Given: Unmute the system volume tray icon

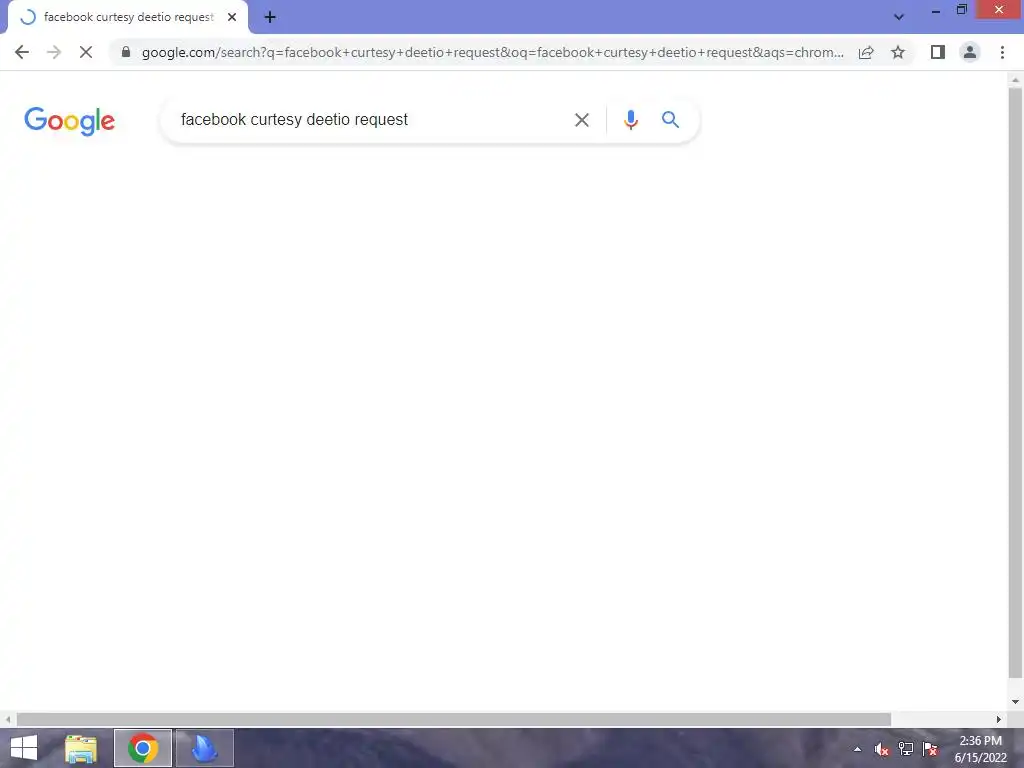Looking at the screenshot, I should tap(882, 749).
